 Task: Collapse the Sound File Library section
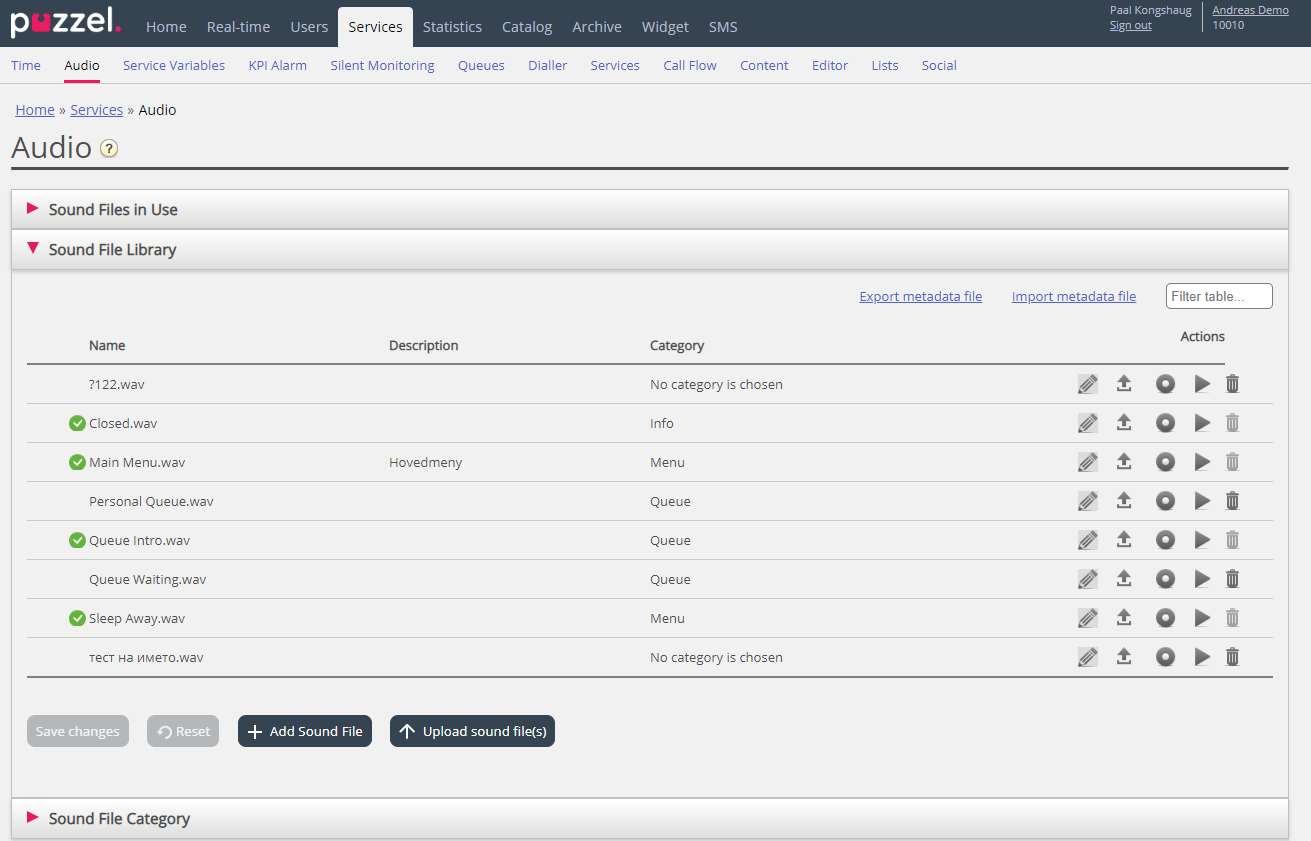click(x=112, y=250)
